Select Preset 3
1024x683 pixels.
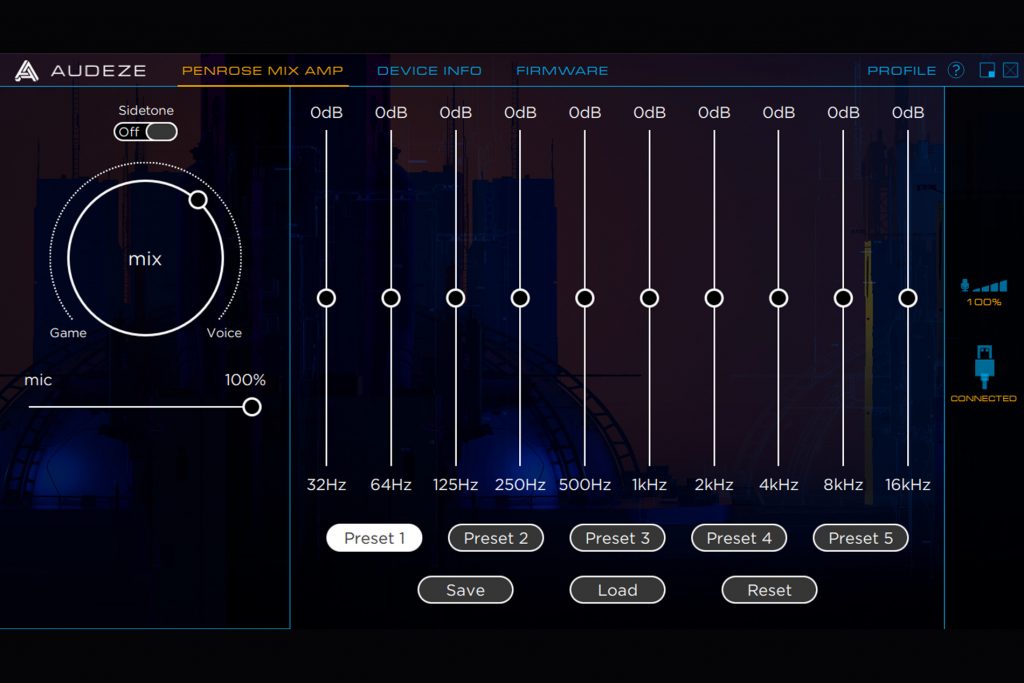click(617, 538)
